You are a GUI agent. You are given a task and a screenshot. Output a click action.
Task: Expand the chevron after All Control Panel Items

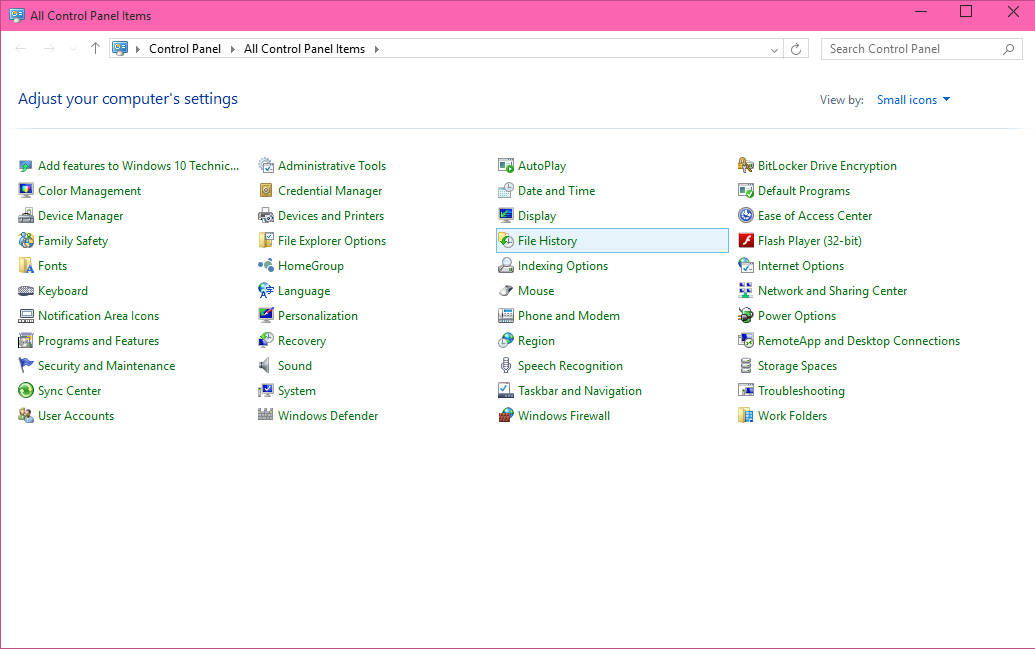376,50
